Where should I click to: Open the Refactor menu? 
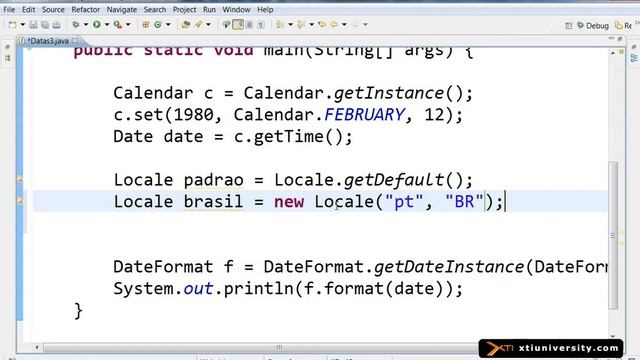[85, 9]
